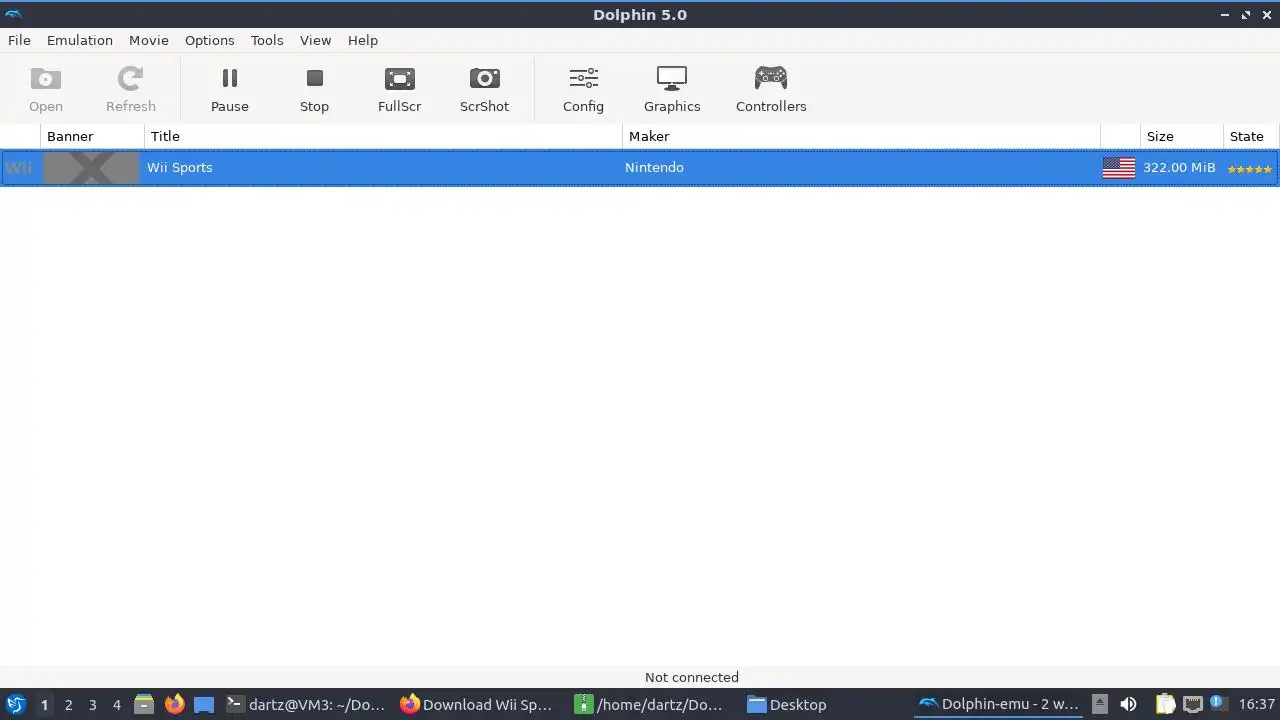Open the Emulation menu

(80, 40)
